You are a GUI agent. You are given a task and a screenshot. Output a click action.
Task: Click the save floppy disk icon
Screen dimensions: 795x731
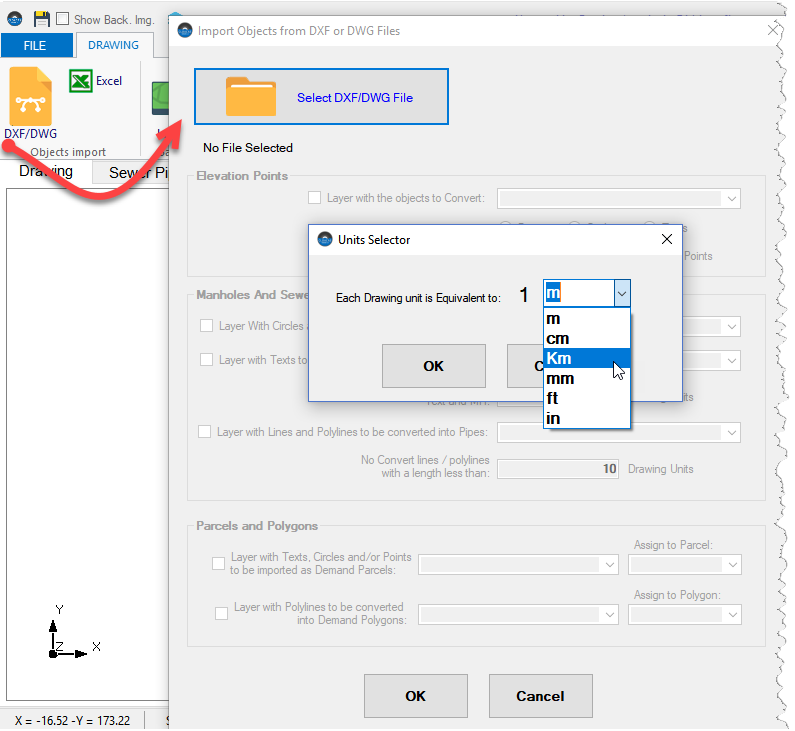[42, 19]
